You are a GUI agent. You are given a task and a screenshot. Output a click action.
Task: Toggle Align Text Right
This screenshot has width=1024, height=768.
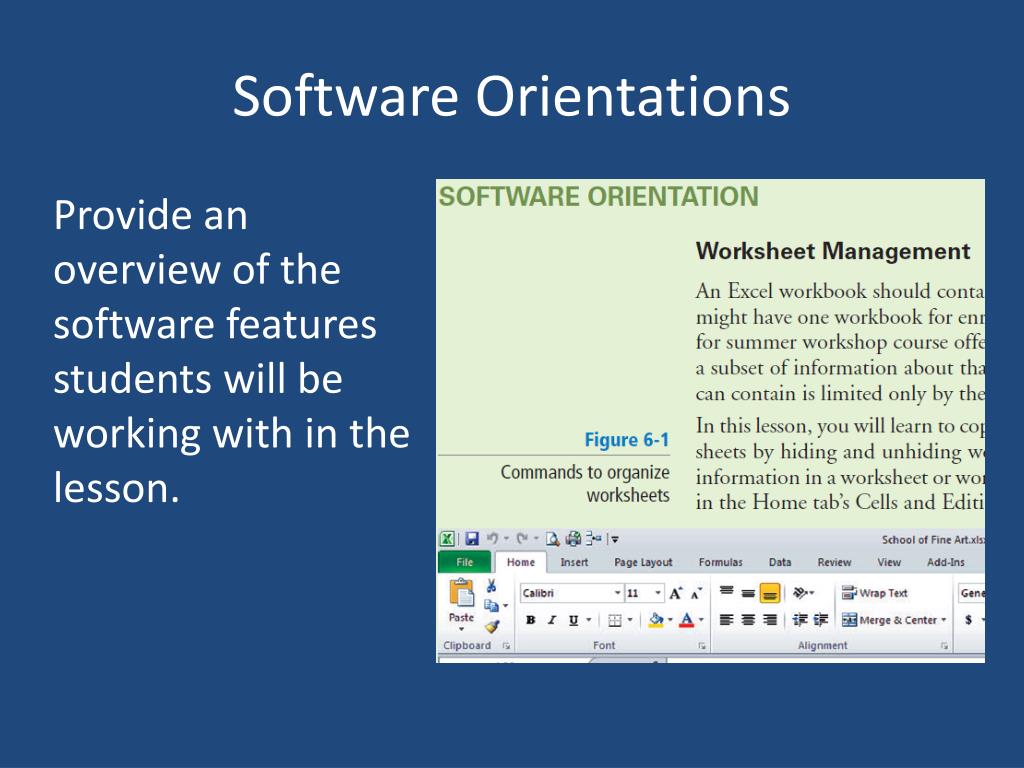(770, 620)
